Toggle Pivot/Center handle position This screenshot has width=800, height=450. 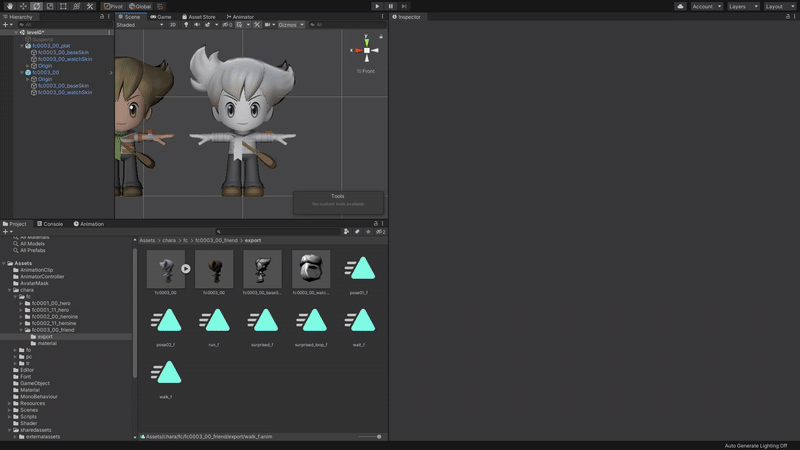point(113,6)
